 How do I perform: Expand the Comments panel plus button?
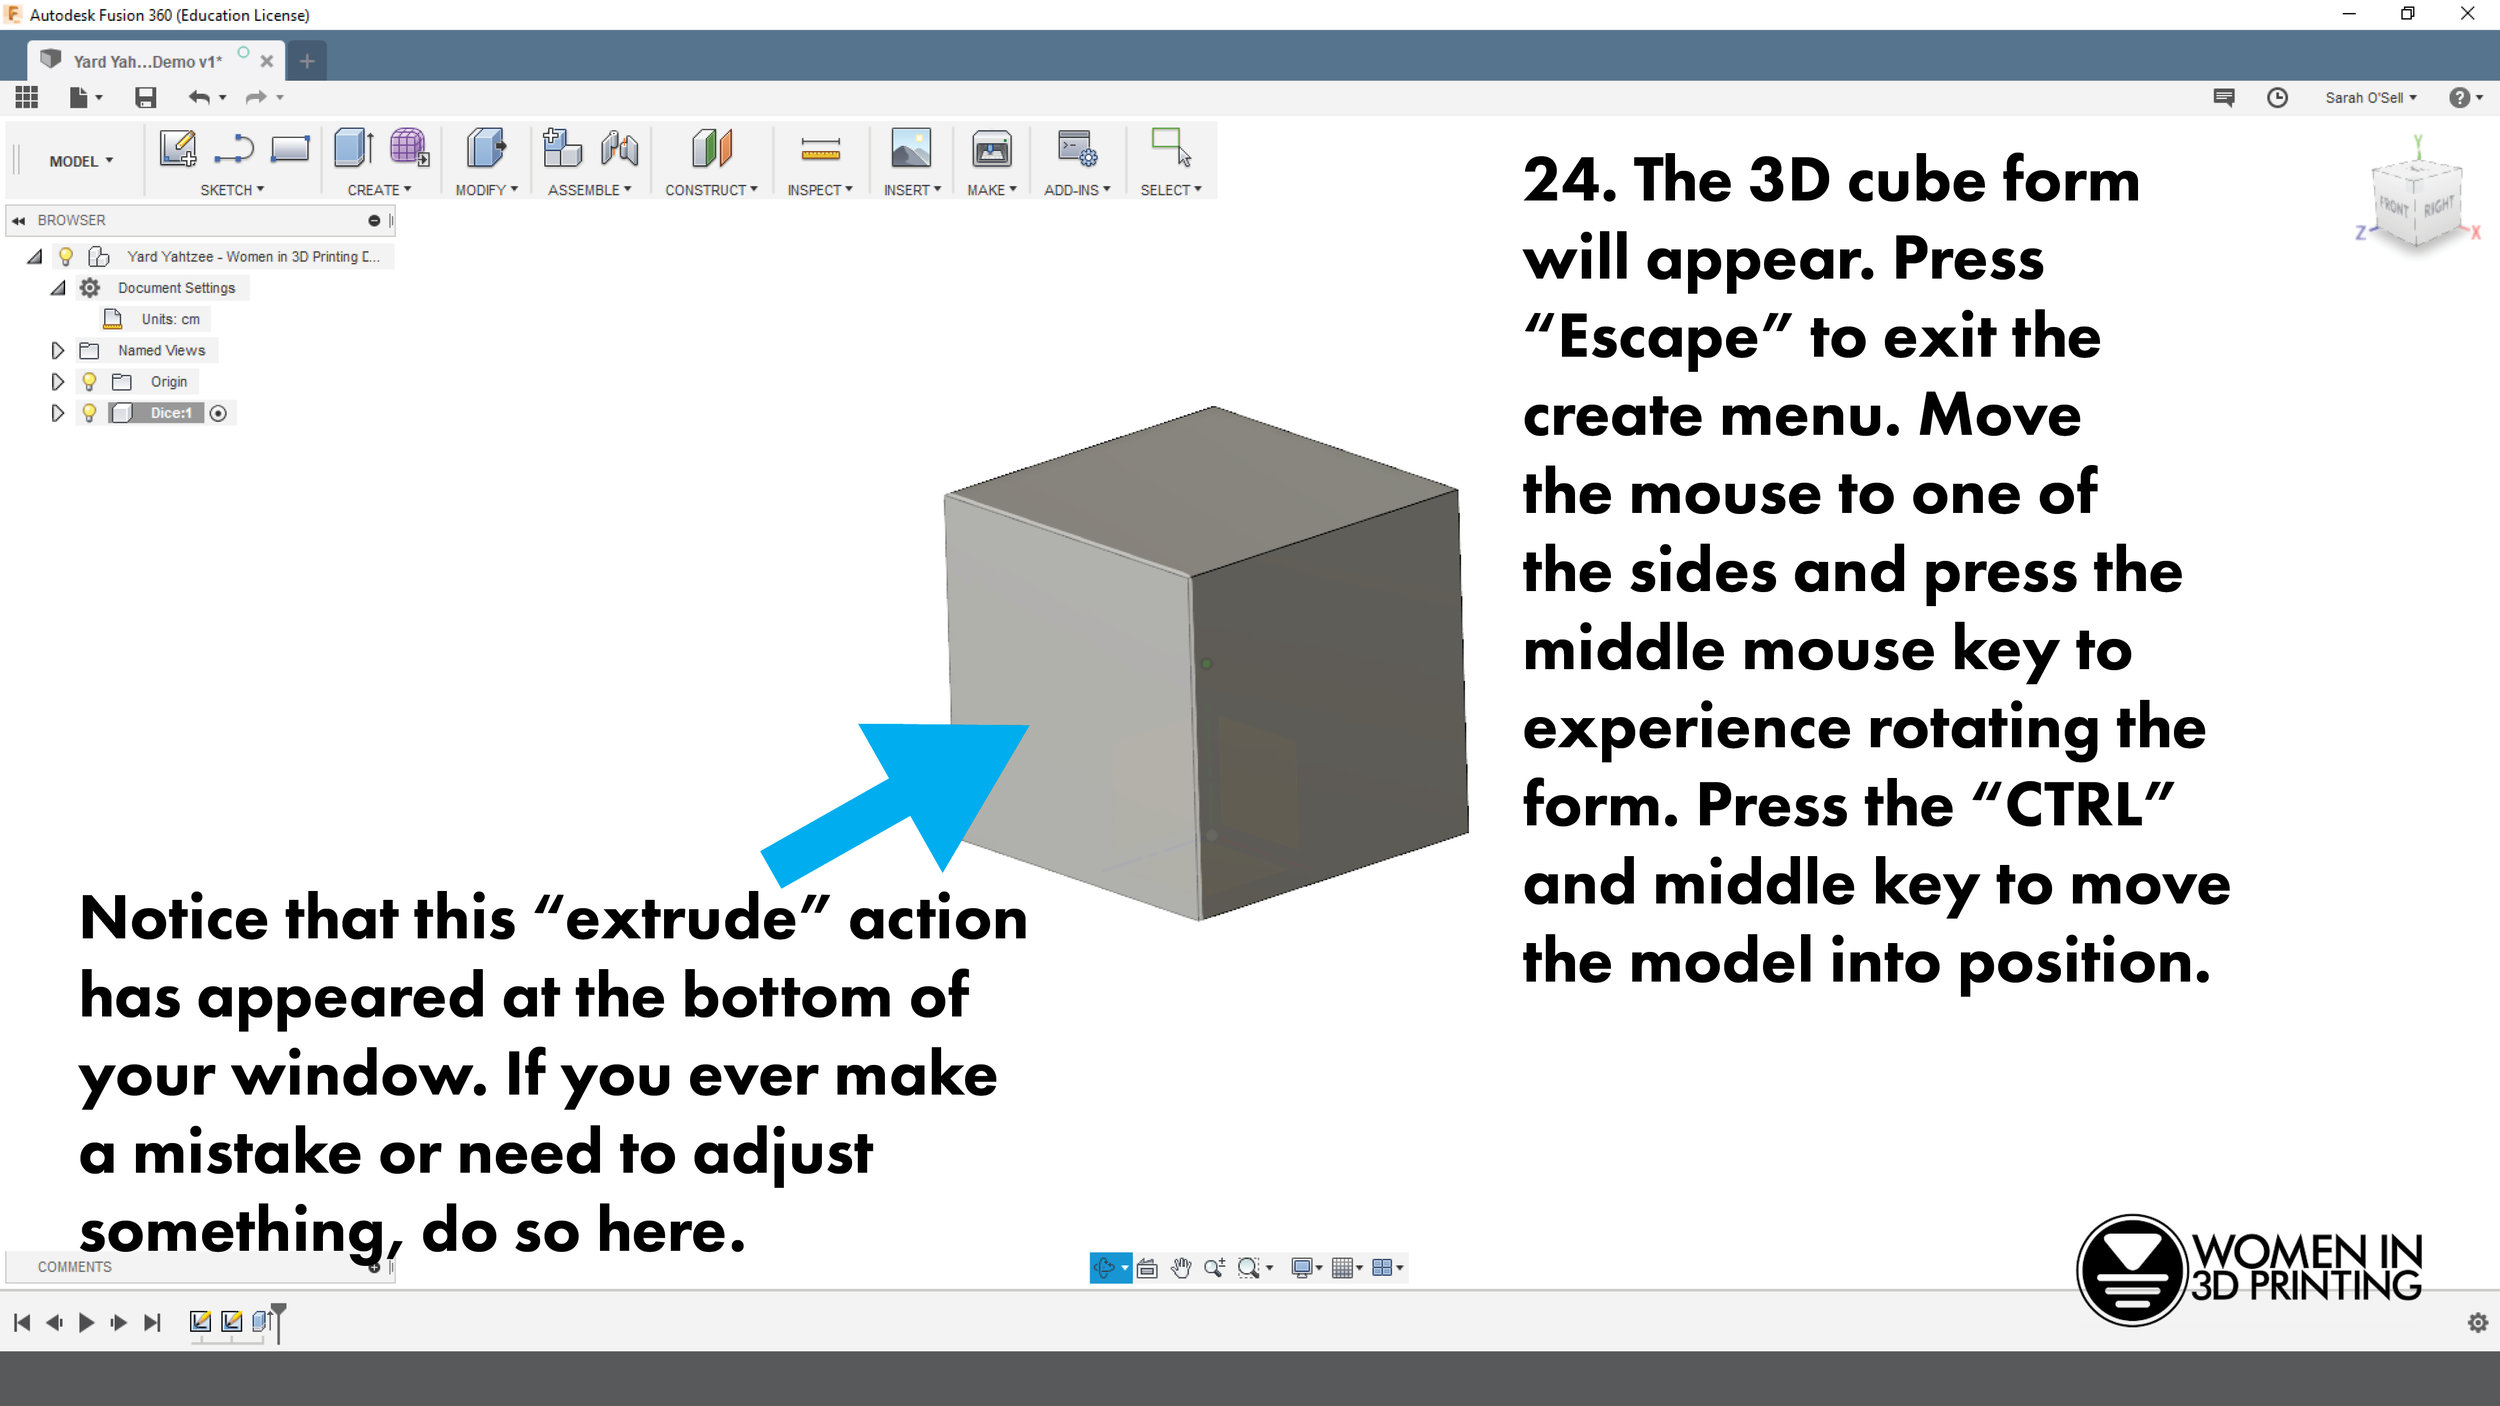(374, 1268)
